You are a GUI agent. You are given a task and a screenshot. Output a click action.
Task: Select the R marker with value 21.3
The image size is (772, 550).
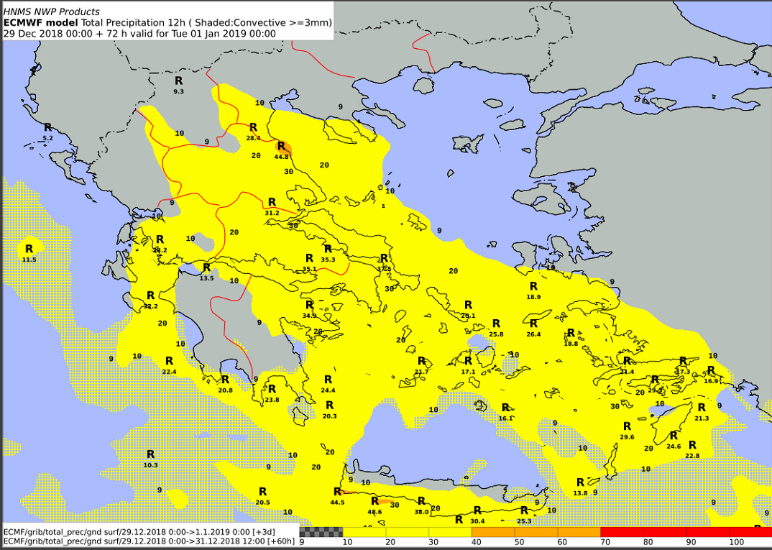(701, 407)
